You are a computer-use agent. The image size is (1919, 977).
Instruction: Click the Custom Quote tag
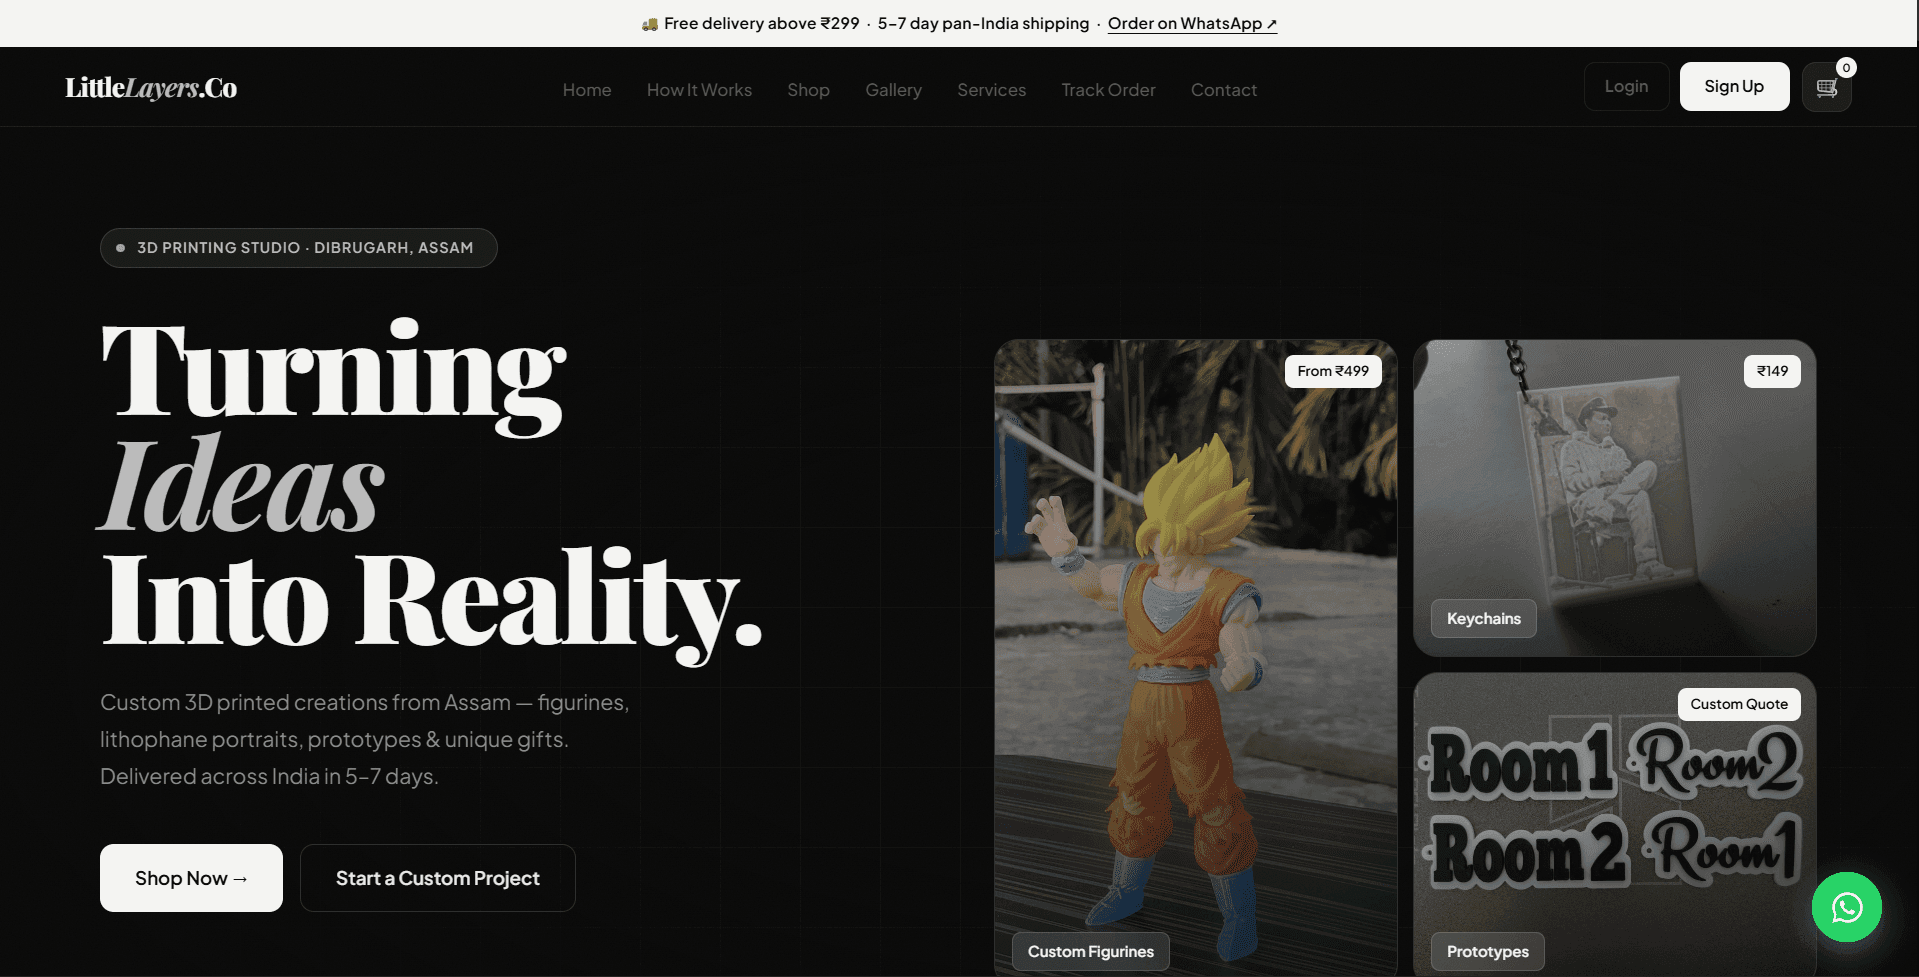[1739, 704]
